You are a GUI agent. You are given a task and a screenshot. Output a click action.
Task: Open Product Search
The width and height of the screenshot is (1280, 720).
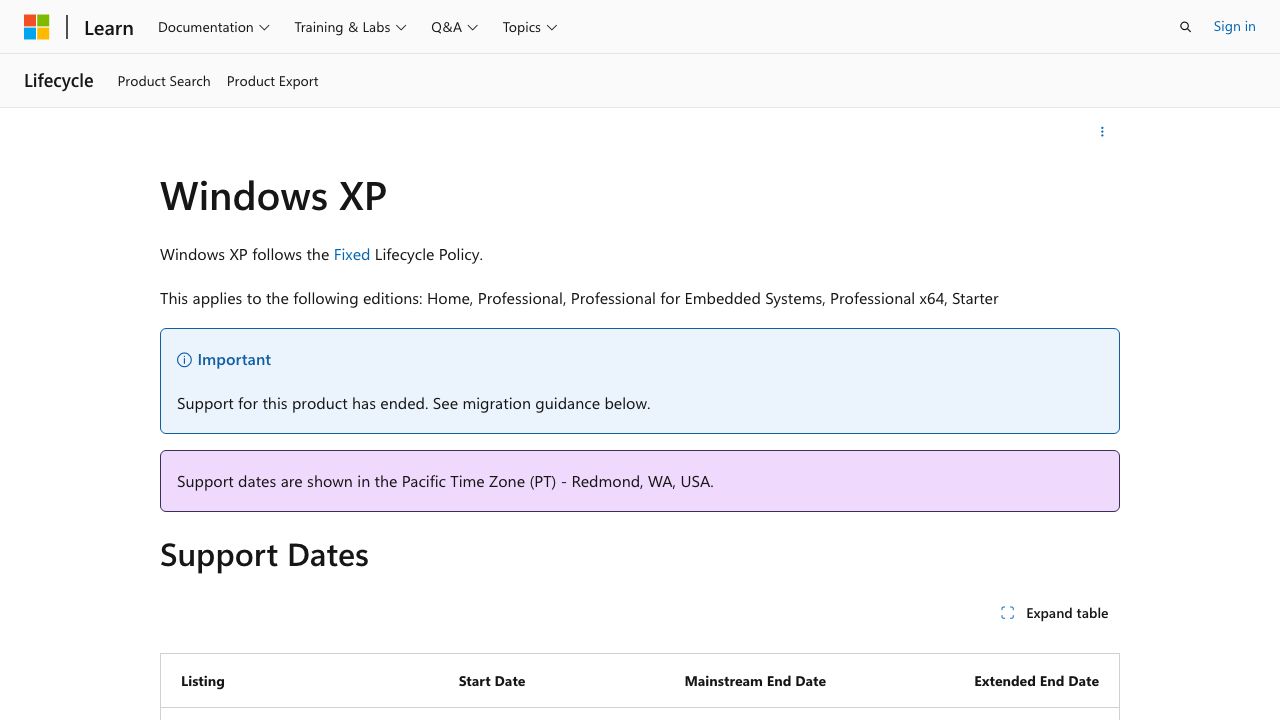pos(164,81)
